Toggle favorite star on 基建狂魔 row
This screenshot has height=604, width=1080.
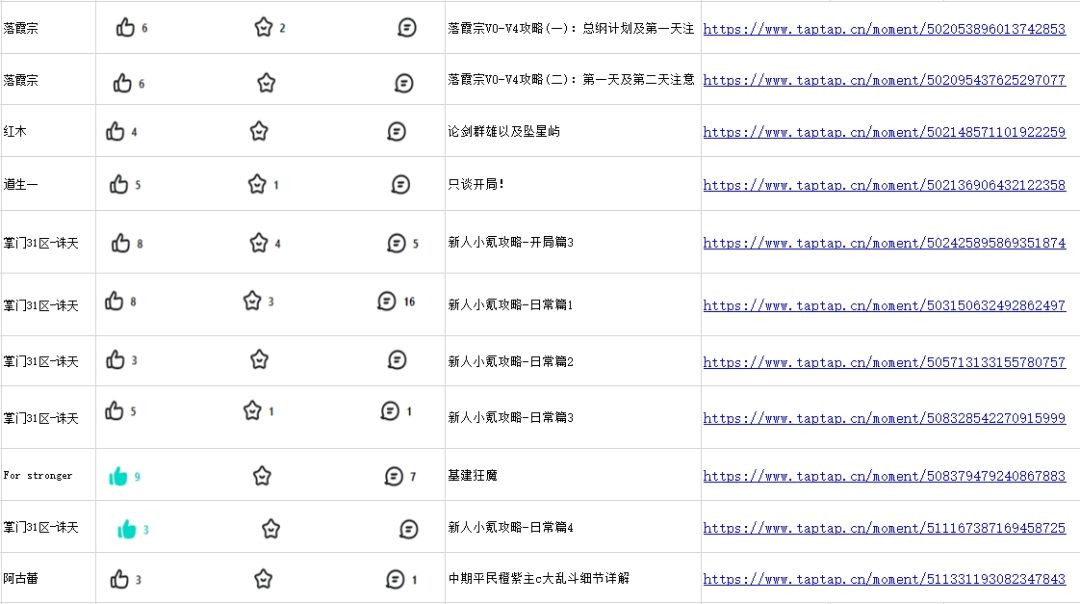pyautogui.click(x=262, y=476)
